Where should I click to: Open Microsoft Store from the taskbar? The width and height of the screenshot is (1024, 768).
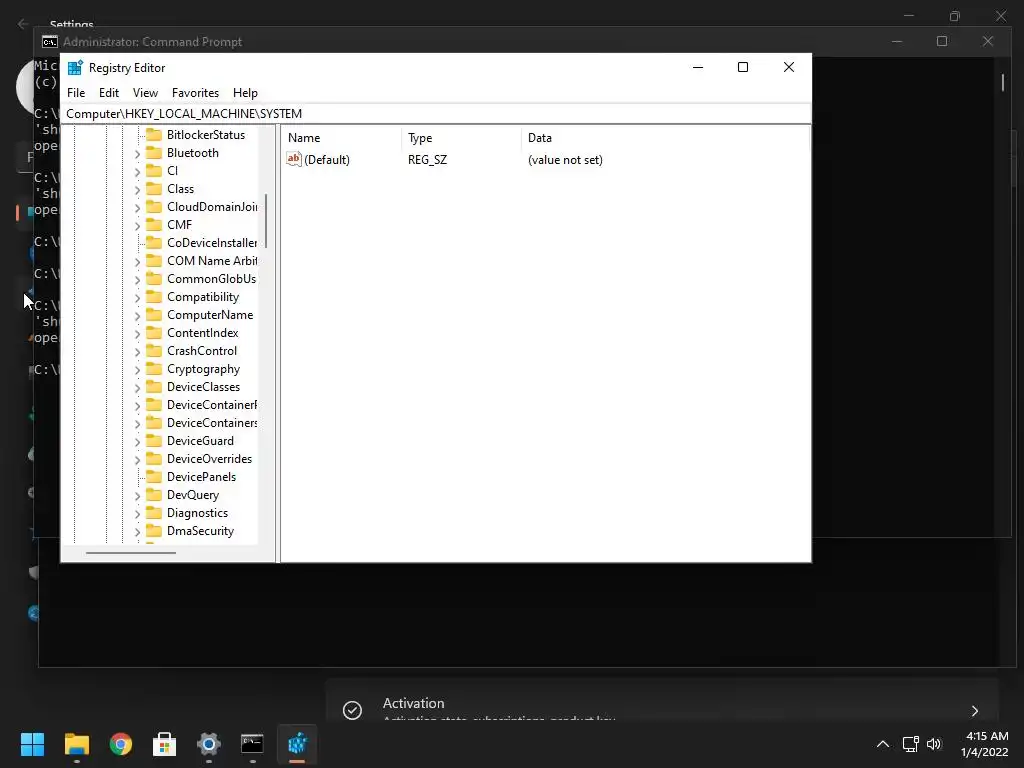click(x=165, y=744)
